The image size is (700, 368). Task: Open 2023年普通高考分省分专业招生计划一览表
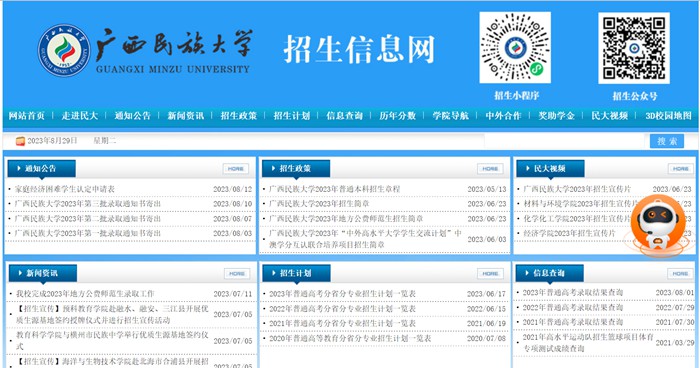click(342, 294)
